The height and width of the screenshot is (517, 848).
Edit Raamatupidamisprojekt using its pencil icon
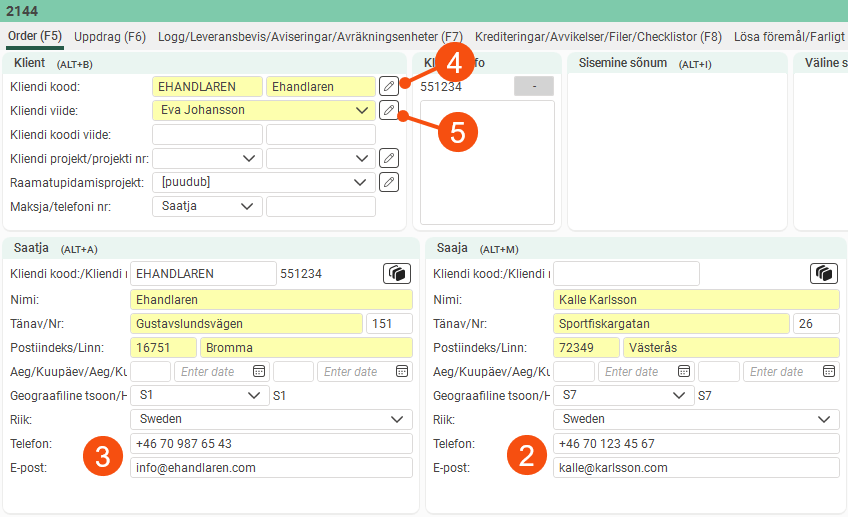[x=389, y=182]
